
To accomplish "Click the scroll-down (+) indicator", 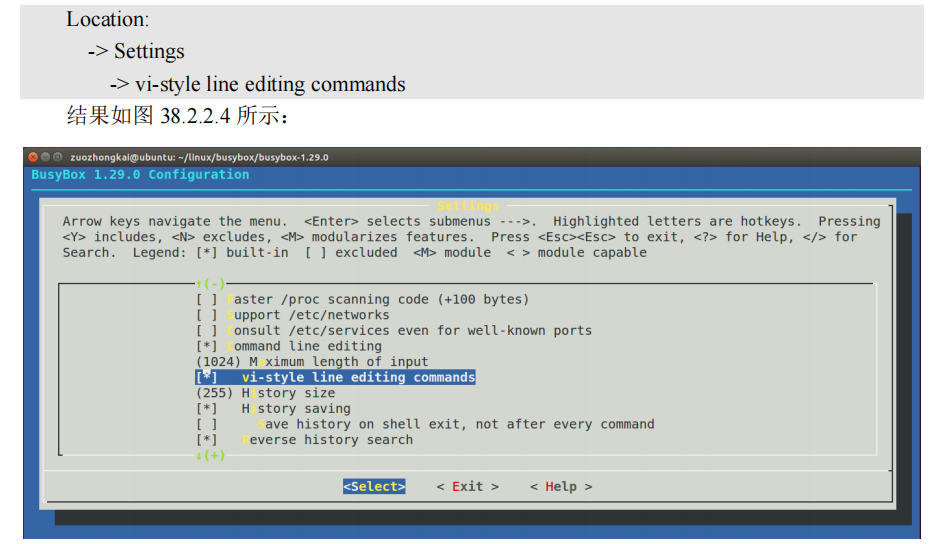I will point(211,455).
